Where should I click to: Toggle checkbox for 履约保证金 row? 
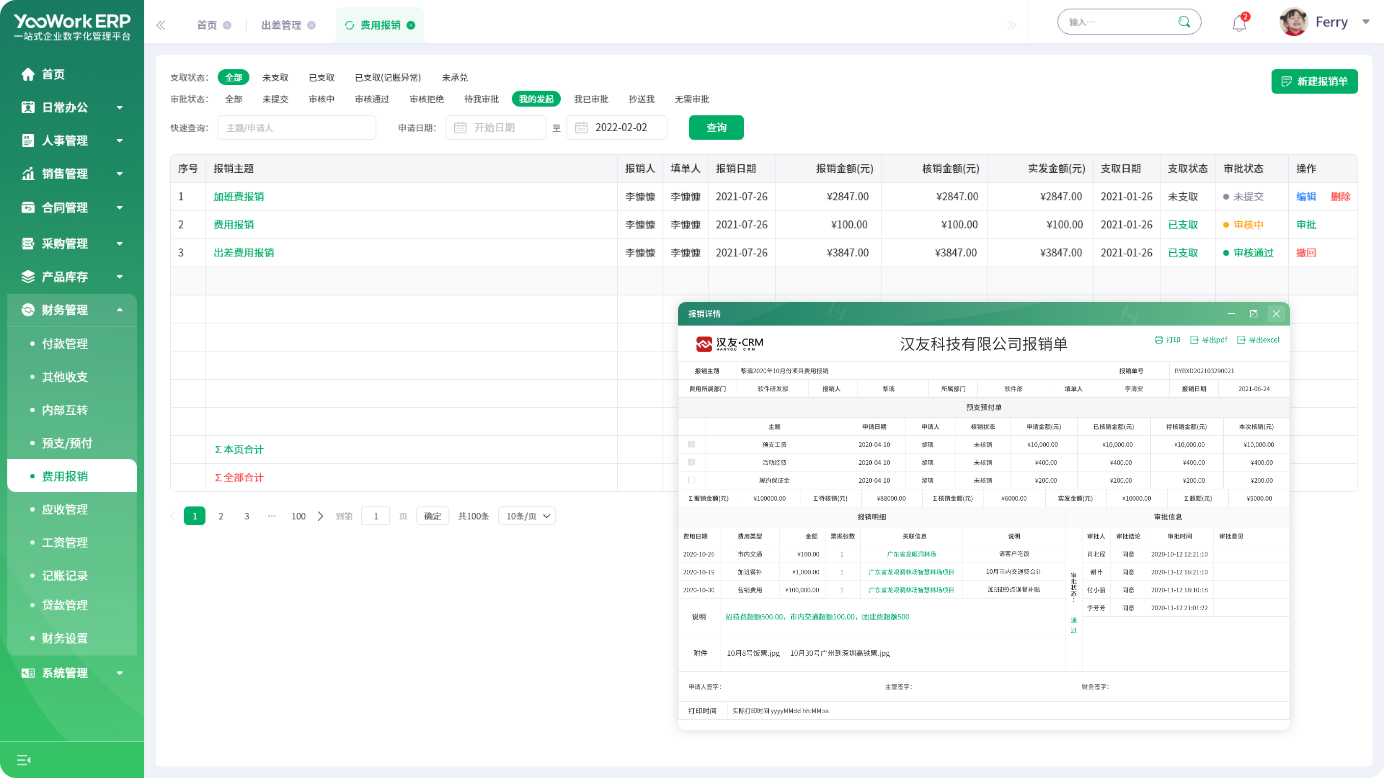691,480
